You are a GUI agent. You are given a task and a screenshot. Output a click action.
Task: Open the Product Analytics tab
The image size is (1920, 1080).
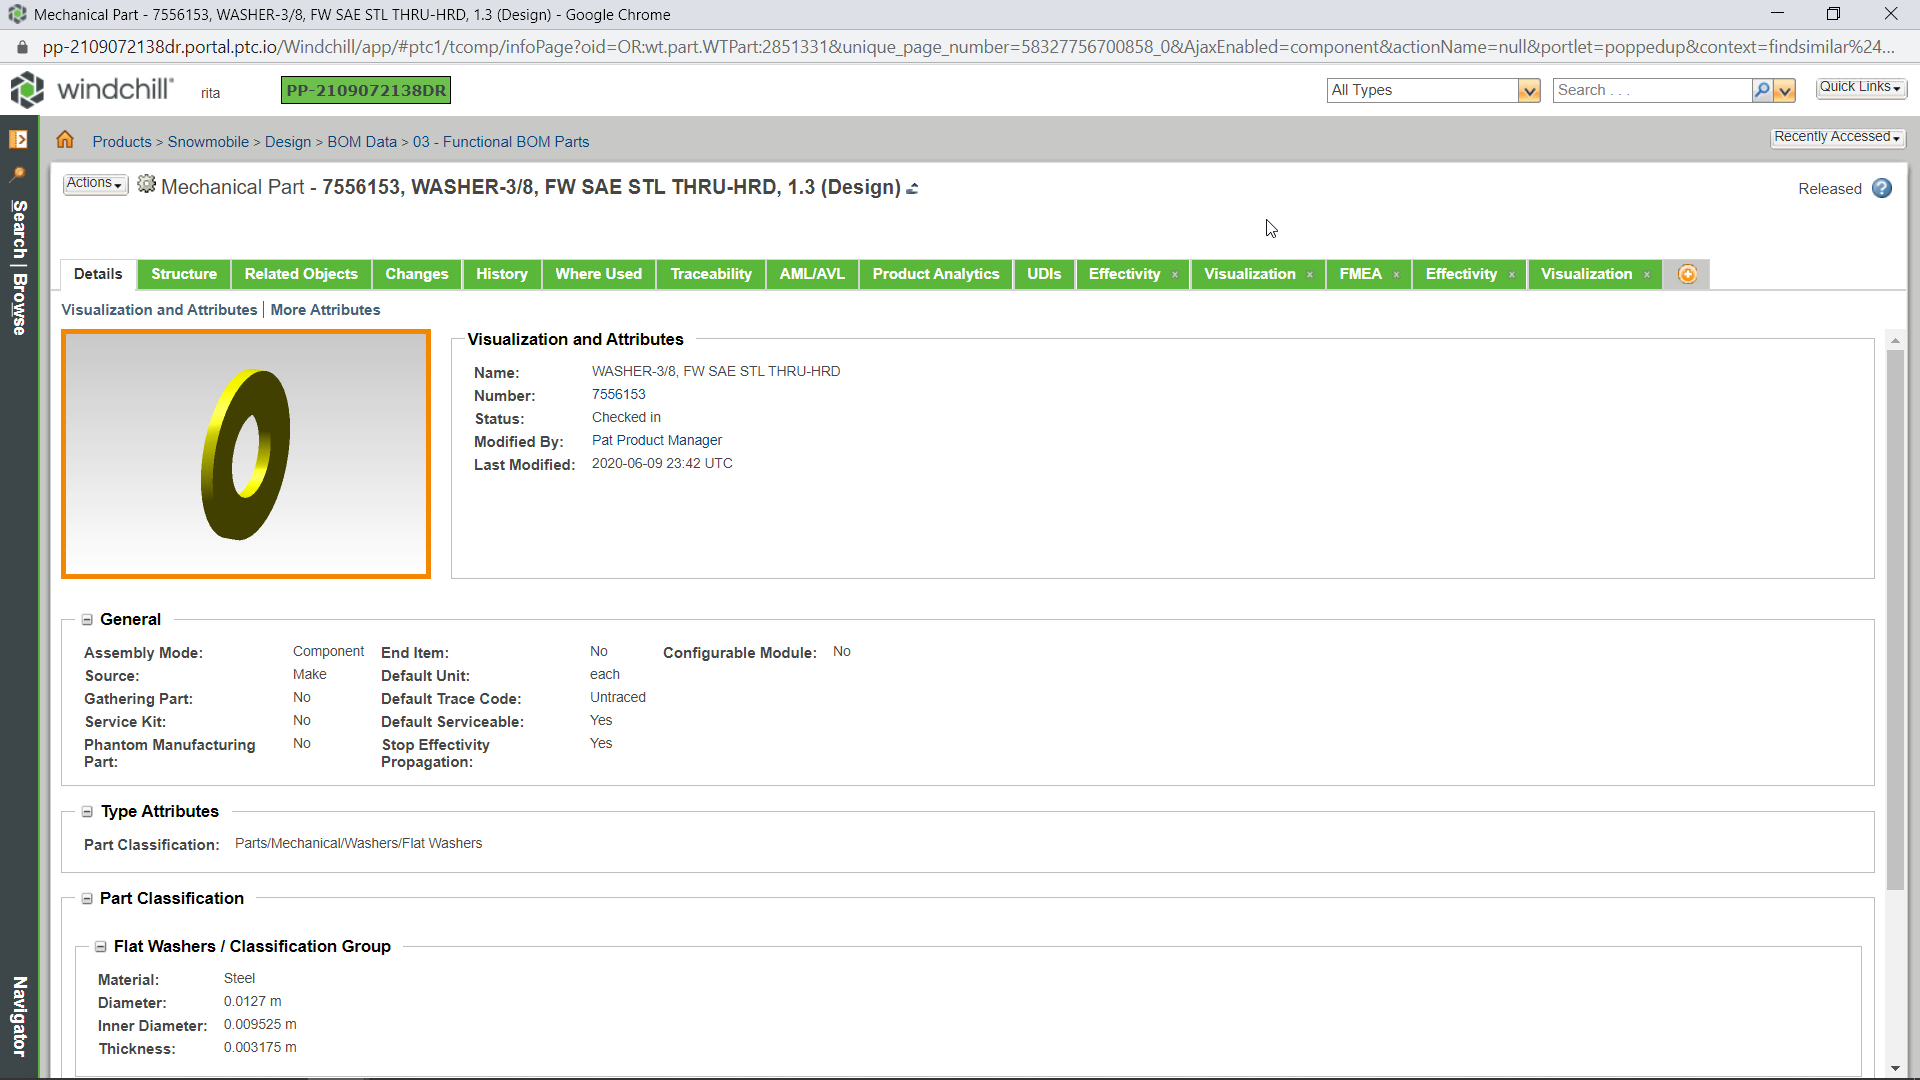click(935, 274)
